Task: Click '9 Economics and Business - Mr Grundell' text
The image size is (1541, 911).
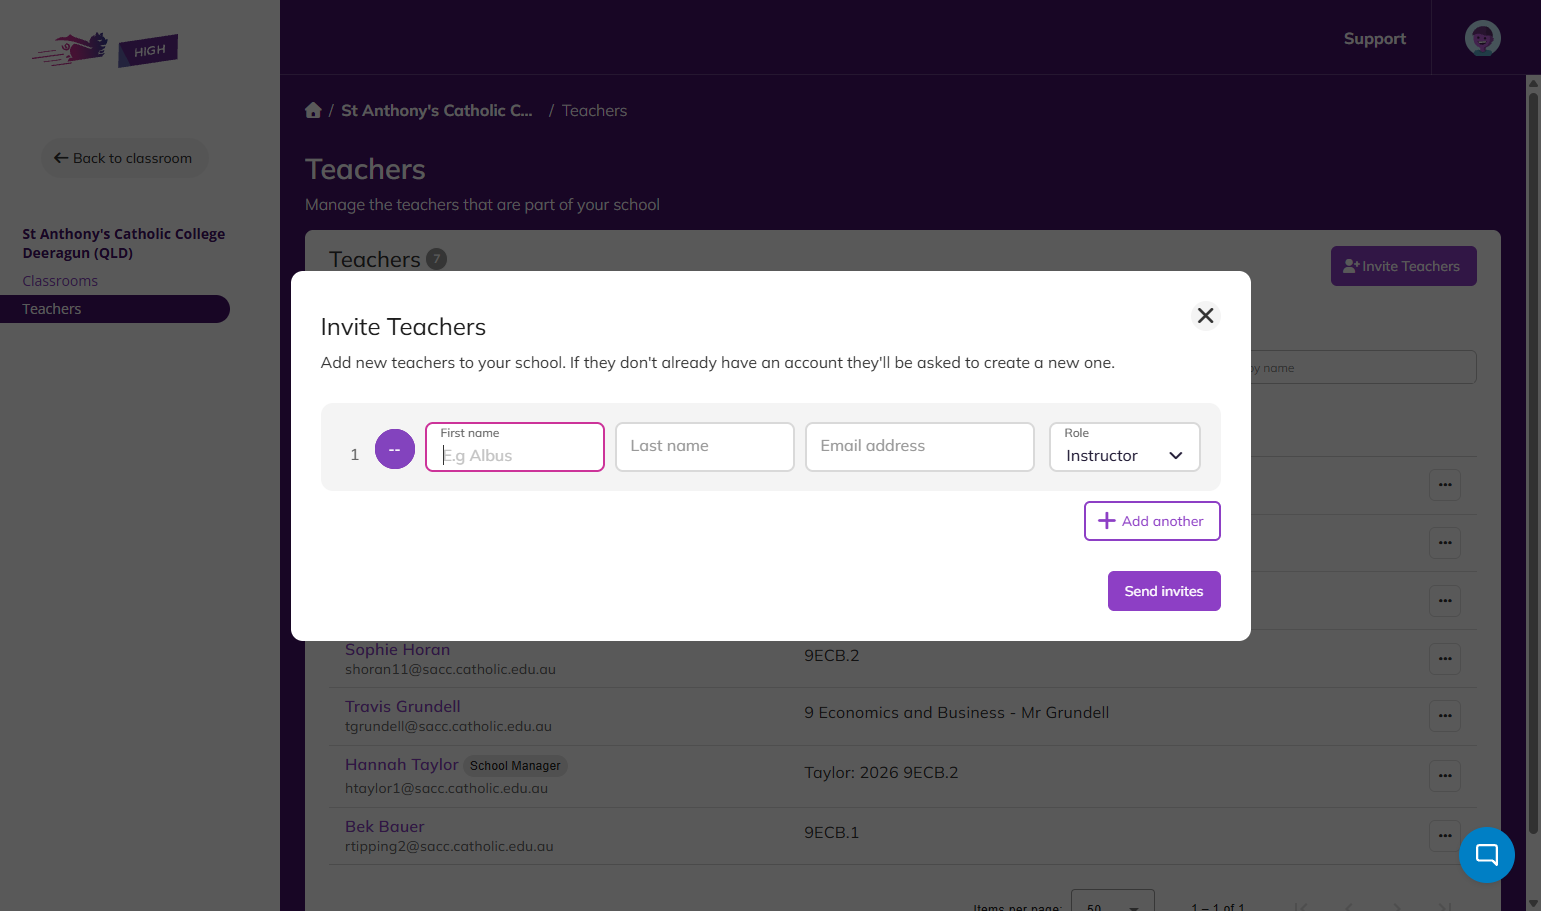Action: click(956, 713)
